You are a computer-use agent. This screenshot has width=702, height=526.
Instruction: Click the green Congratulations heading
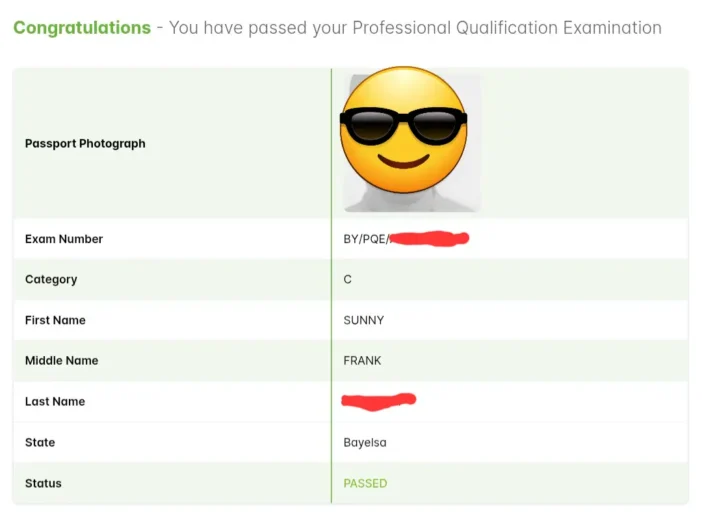(x=82, y=28)
